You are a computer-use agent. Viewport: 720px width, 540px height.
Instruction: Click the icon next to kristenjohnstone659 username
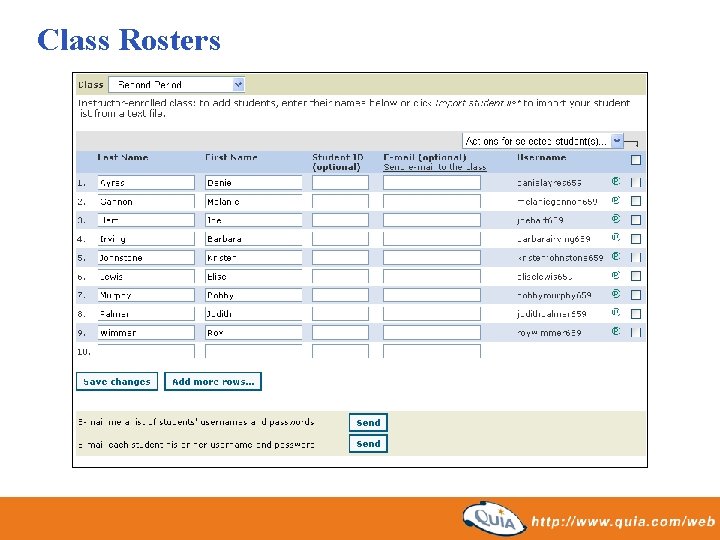616,256
